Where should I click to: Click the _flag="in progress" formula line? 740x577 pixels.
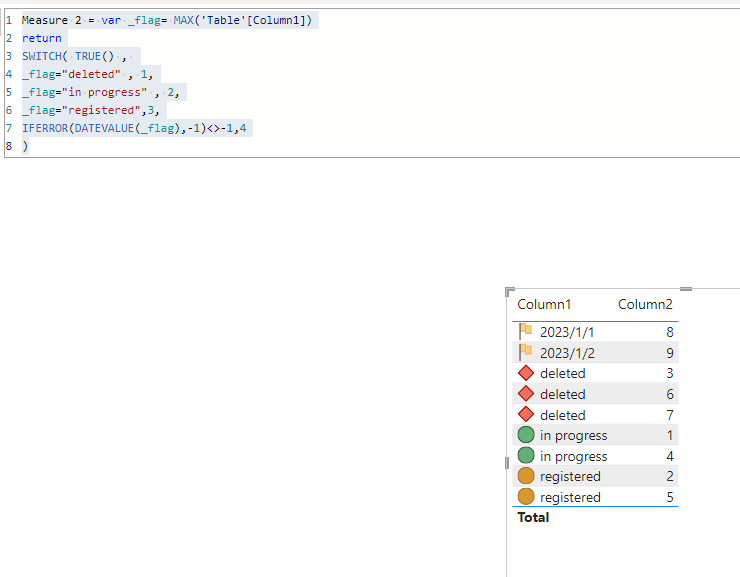[101, 92]
